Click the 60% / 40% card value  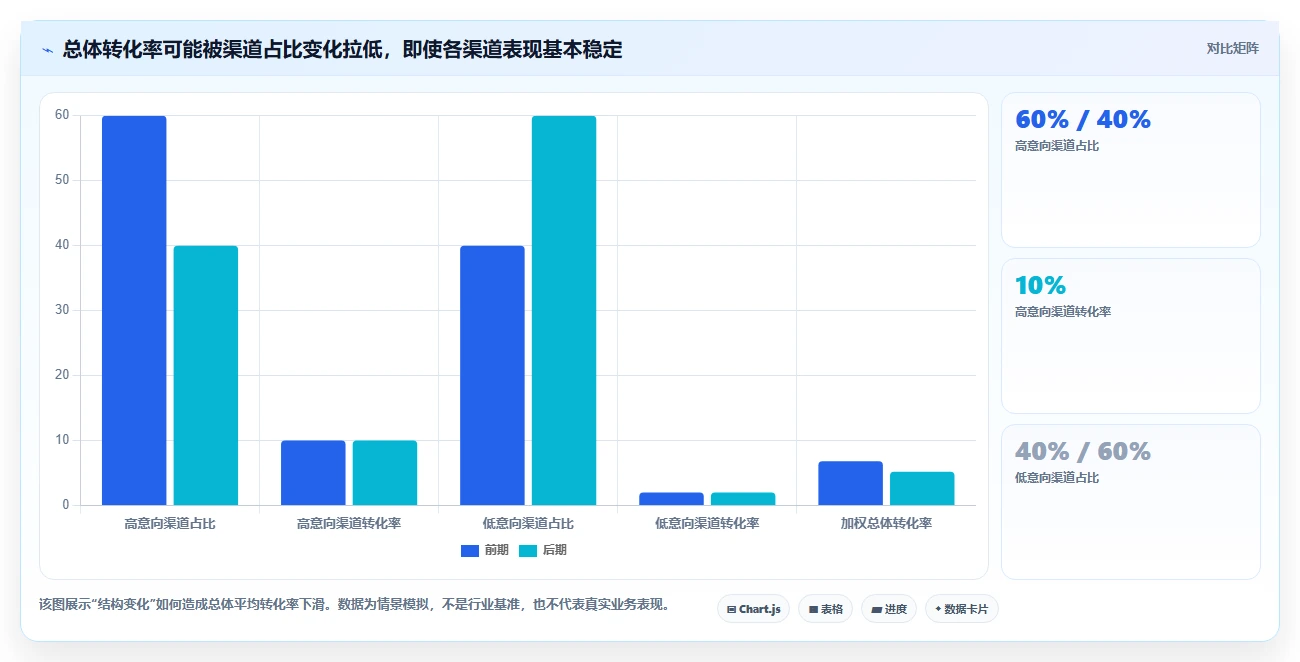(1083, 120)
